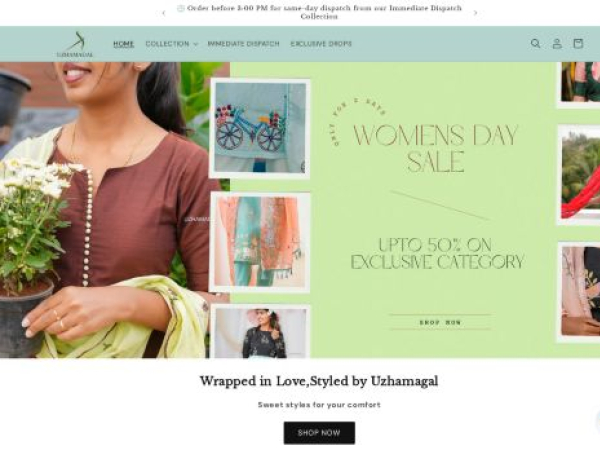
Task: Open the Immediate Dispatch menu item
Action: [243, 44]
